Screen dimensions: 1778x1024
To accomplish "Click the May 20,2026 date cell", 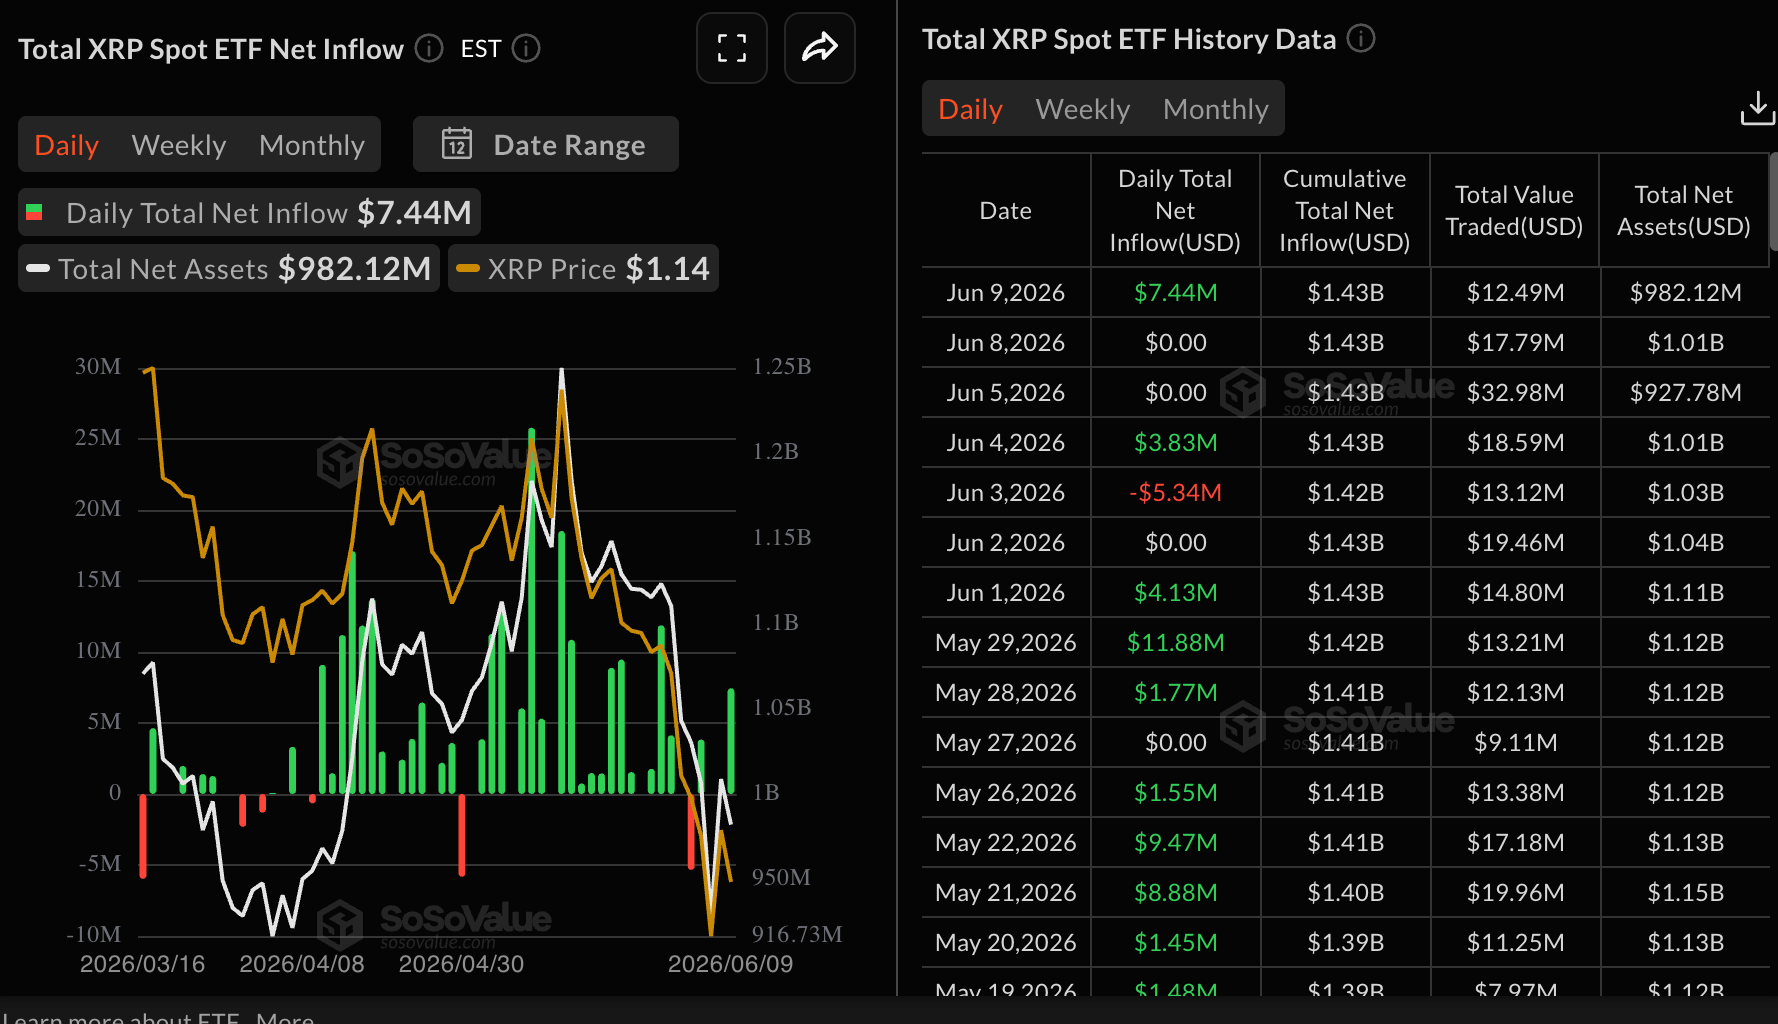I will [x=1005, y=942].
